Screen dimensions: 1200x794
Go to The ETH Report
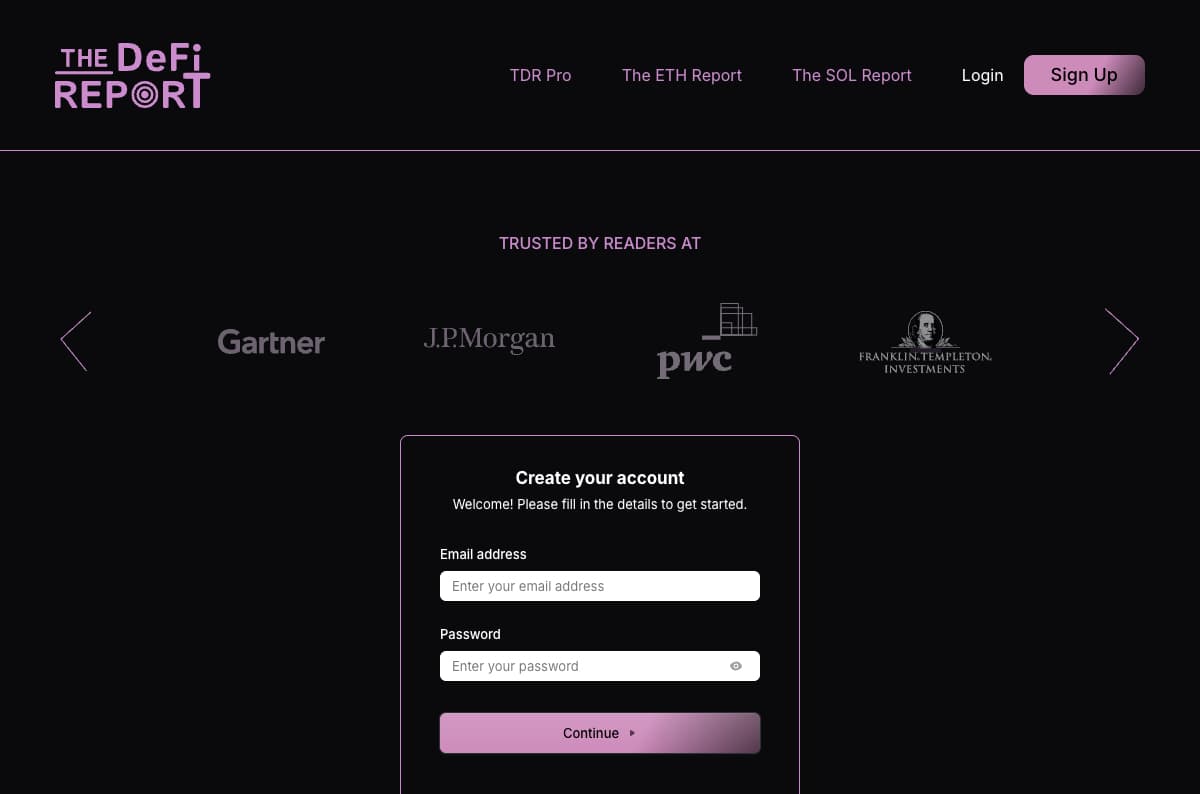[x=682, y=76]
